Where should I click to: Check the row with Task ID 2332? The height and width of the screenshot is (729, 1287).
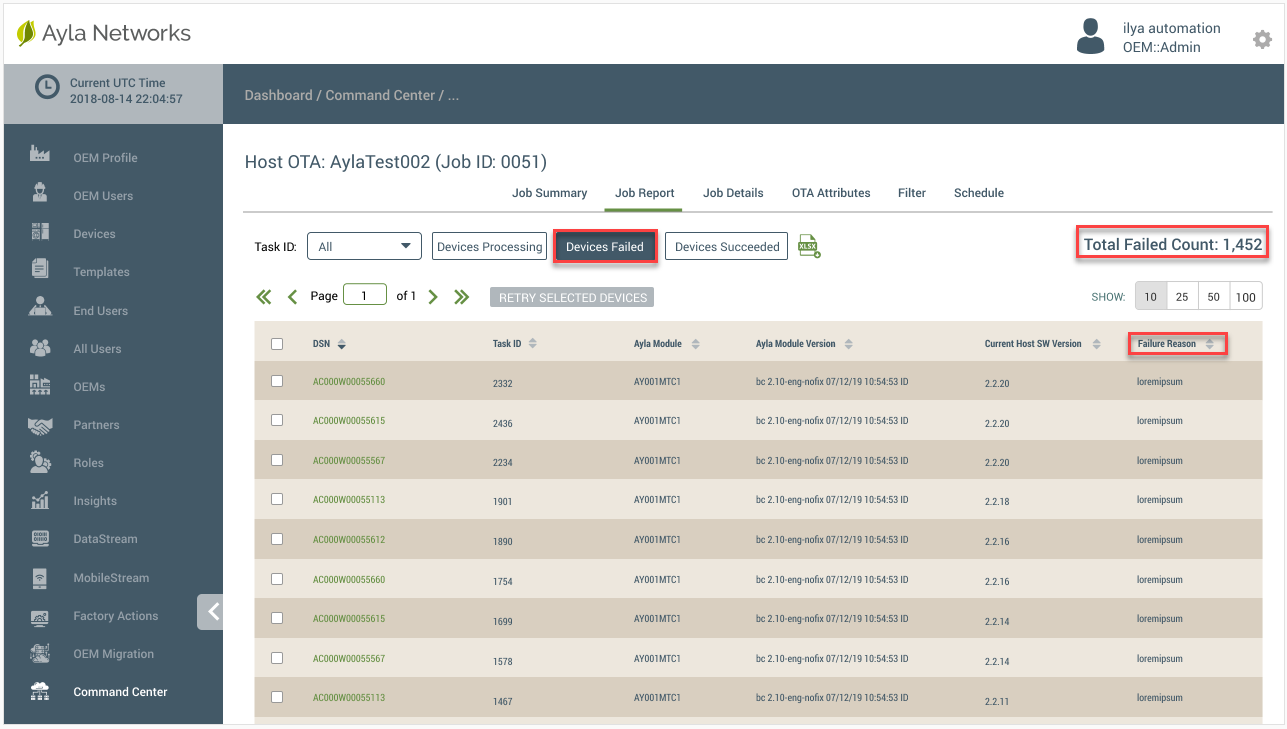(x=277, y=381)
